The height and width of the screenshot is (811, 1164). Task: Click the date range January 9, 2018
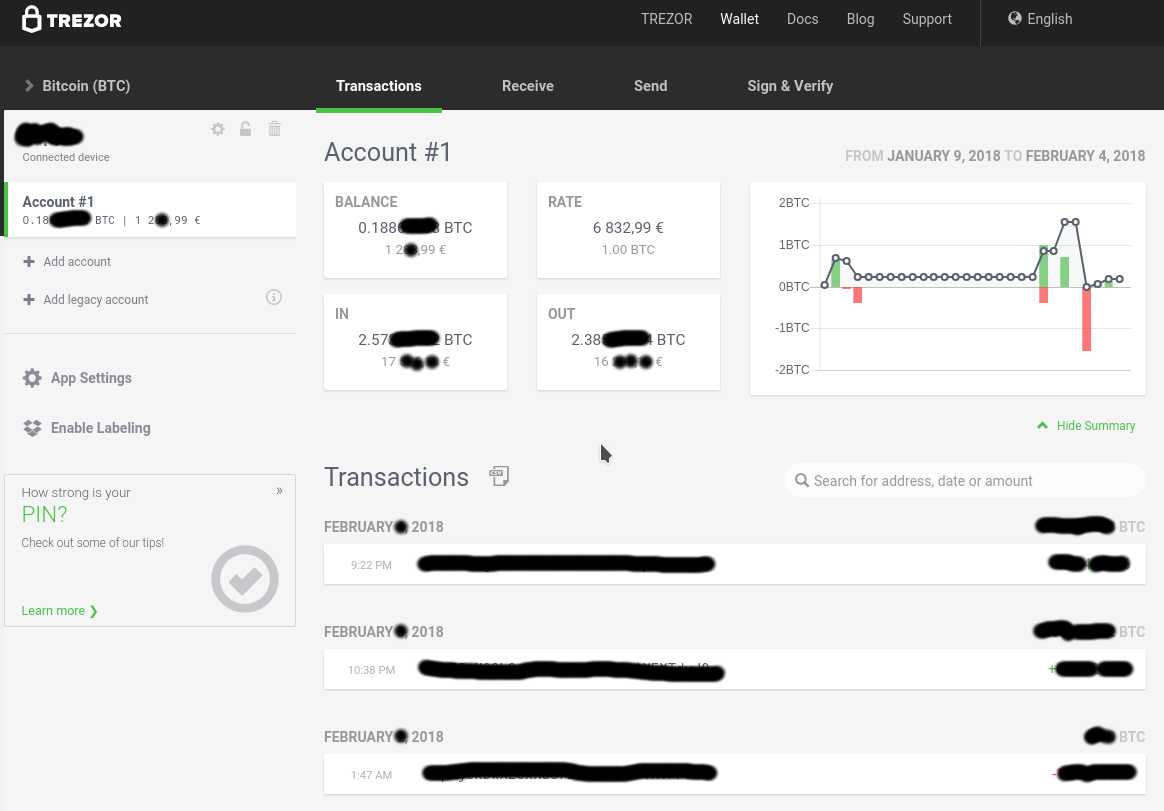[x=944, y=156]
